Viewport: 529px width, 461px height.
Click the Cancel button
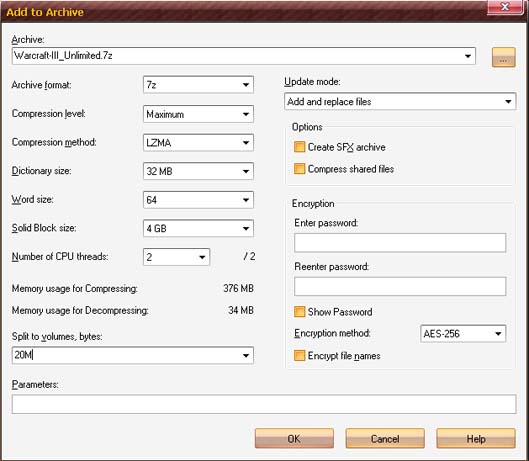pos(385,438)
